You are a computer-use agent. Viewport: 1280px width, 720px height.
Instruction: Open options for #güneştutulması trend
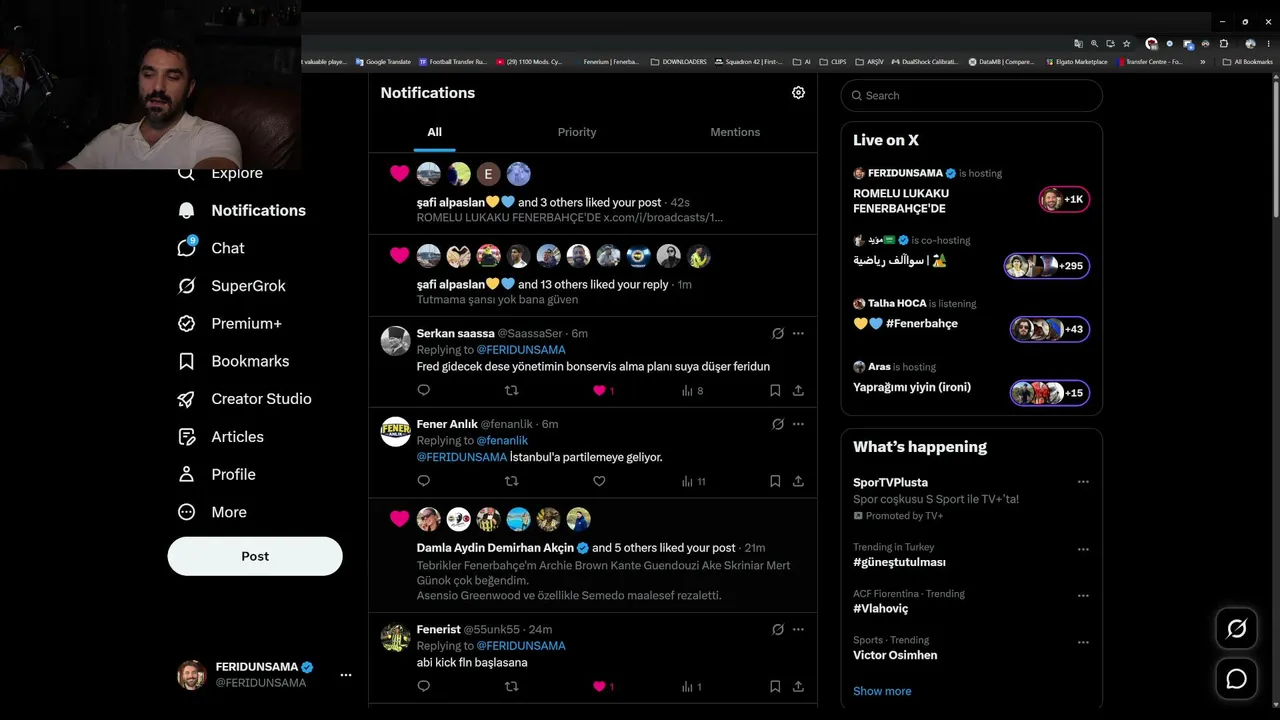click(1082, 549)
